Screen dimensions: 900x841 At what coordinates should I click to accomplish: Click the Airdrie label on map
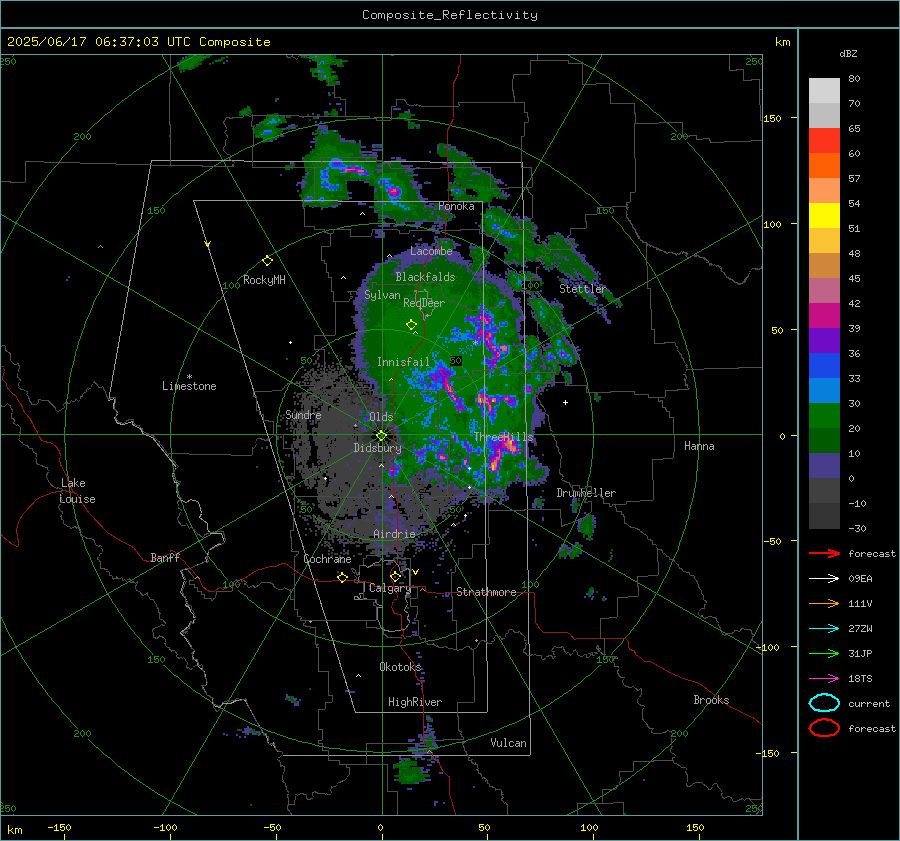(x=394, y=534)
